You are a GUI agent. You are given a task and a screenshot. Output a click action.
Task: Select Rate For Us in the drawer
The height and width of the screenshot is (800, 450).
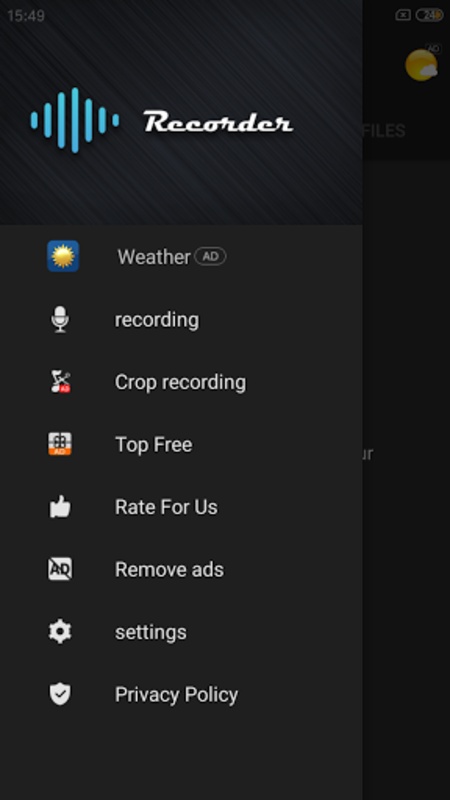181,507
